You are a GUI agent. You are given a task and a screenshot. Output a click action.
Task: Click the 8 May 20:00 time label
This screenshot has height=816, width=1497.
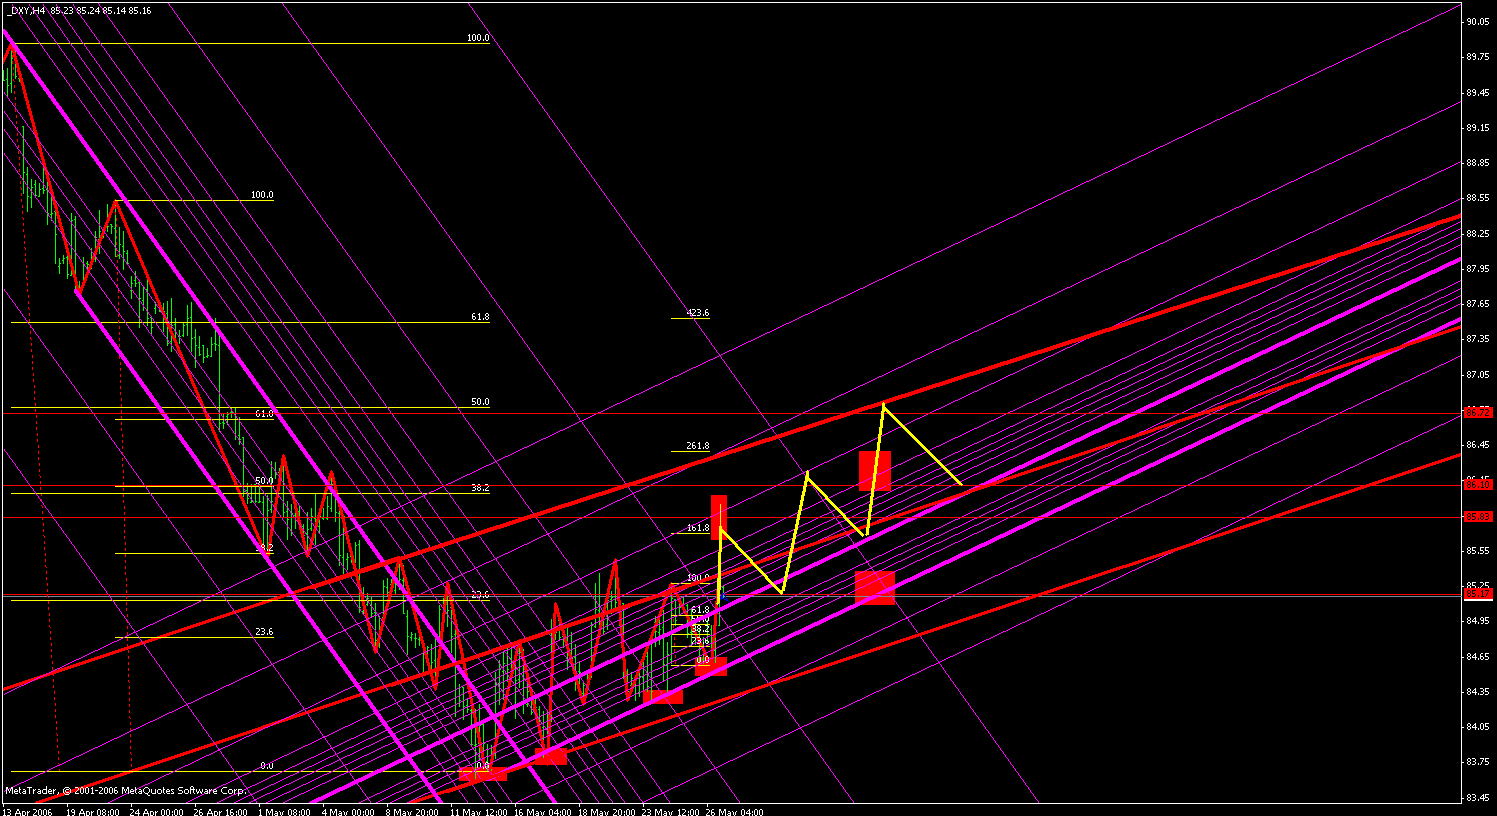tap(413, 811)
